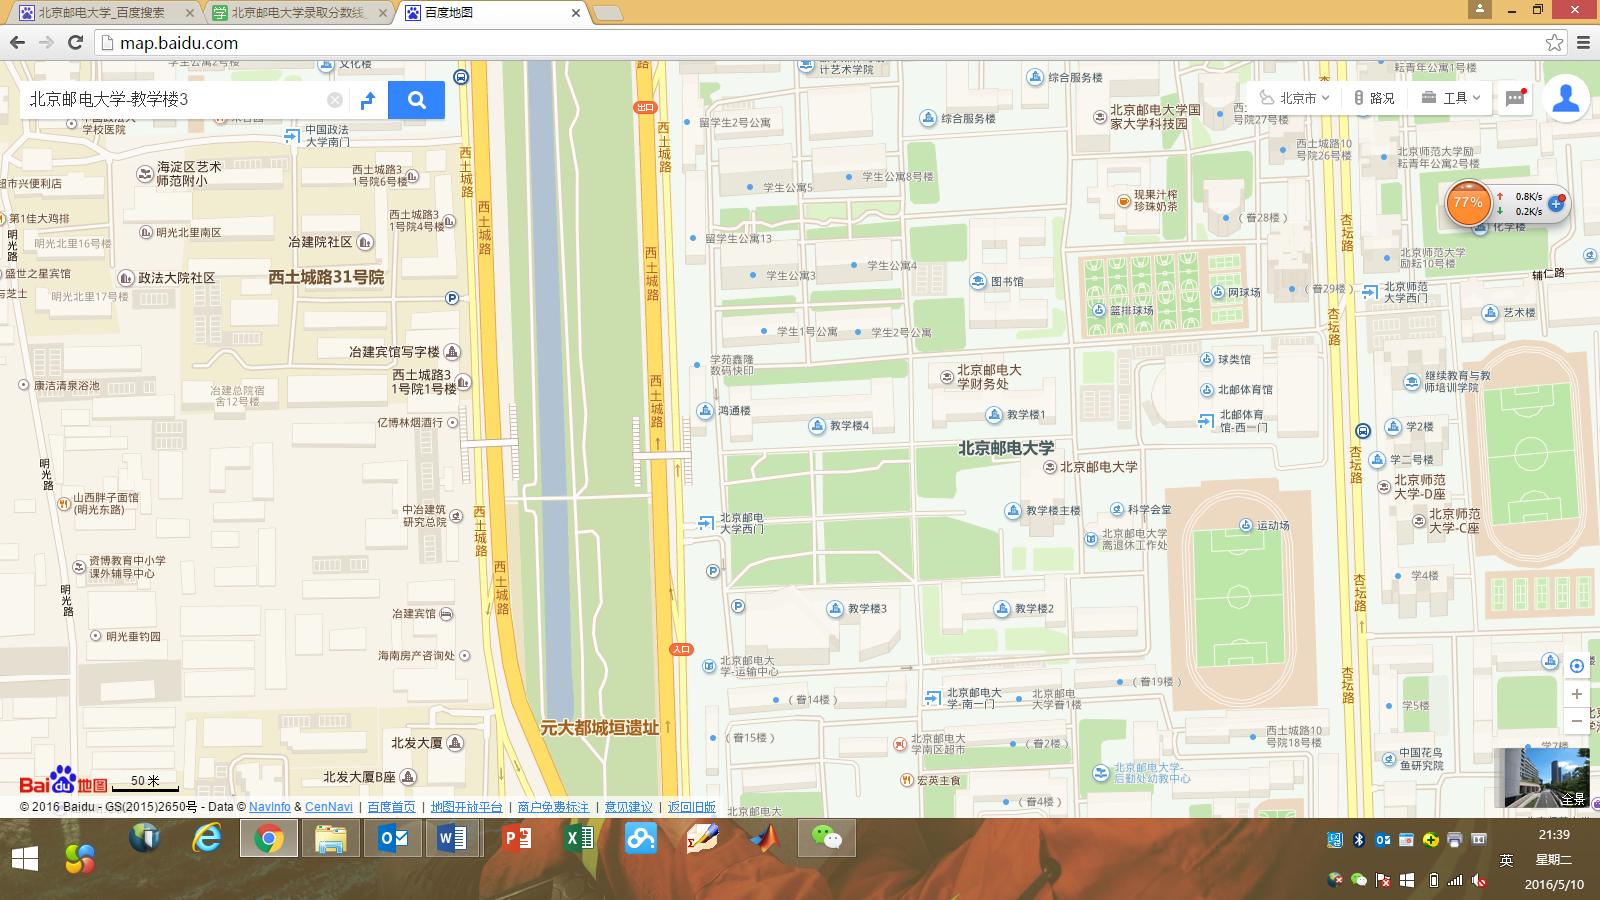Click the user account avatar

pos(1566,98)
